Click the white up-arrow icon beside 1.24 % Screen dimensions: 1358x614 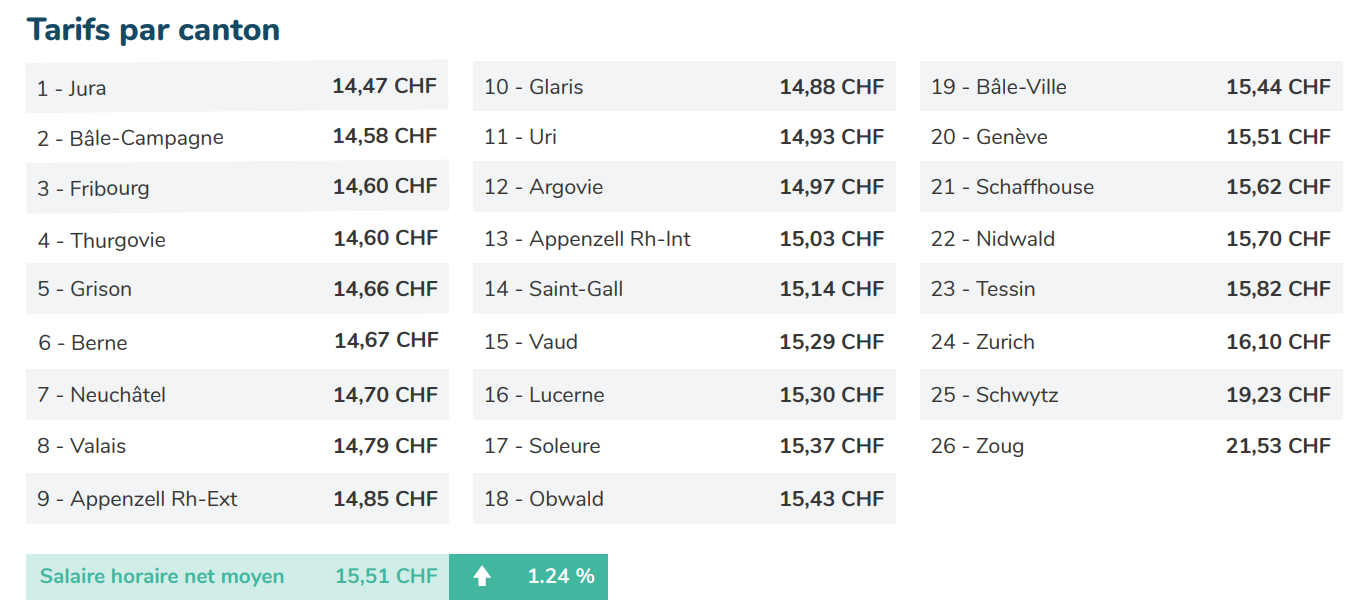[482, 576]
